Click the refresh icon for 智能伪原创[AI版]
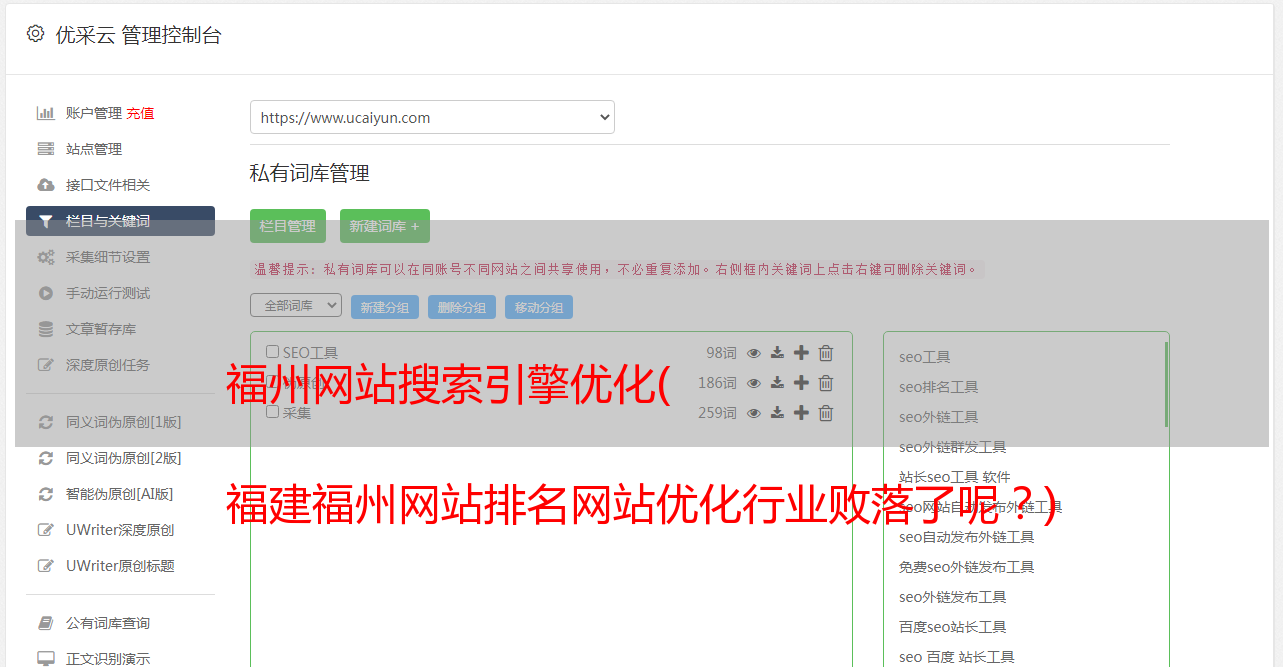This screenshot has height=667, width=1283. click(45, 494)
